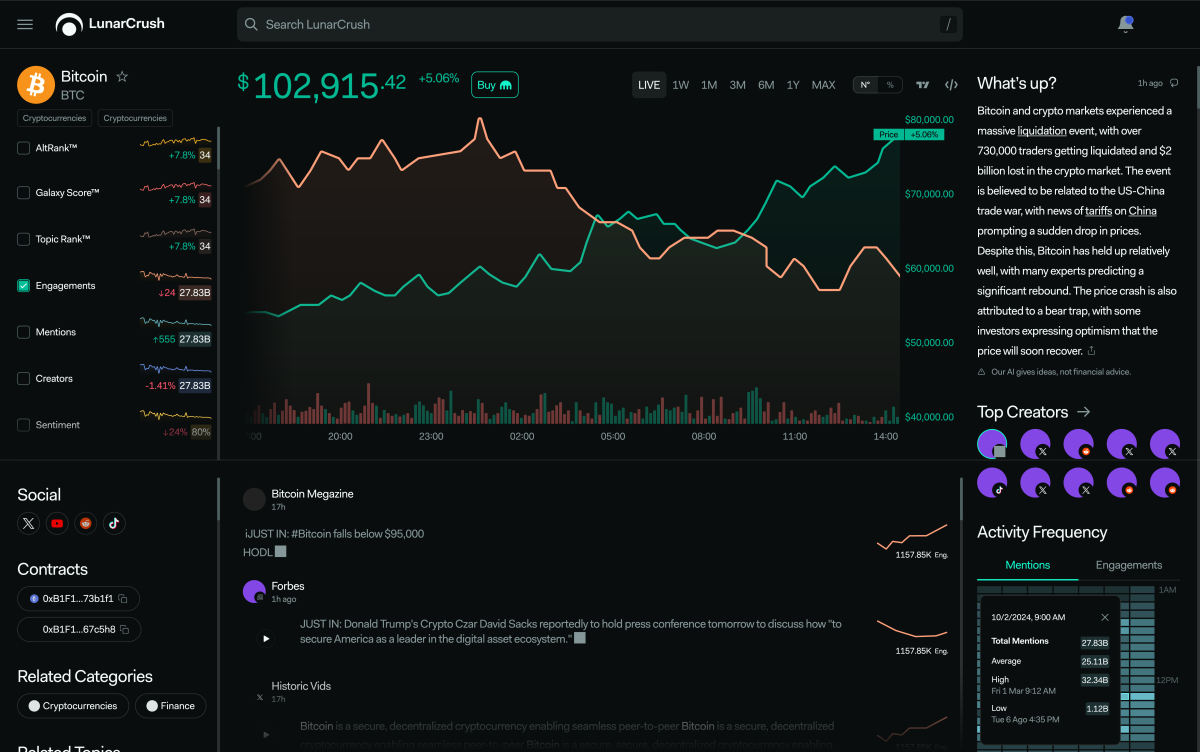Switch chart scale to percent mode
Viewport: 1200px width, 752px height.
890,85
